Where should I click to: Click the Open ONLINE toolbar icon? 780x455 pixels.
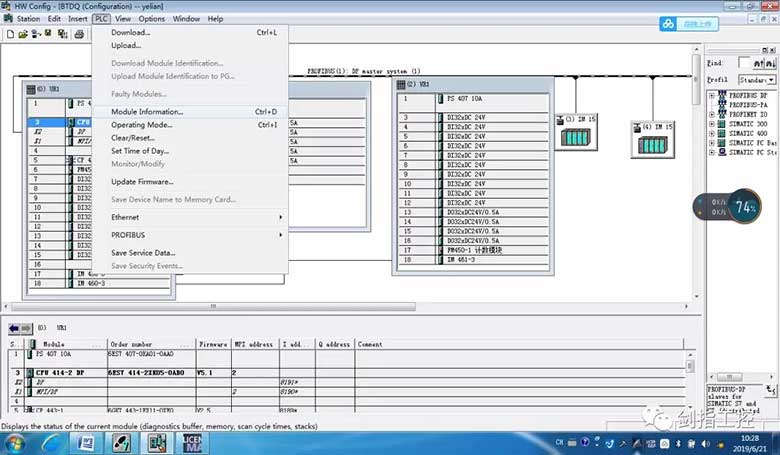[x=36, y=34]
